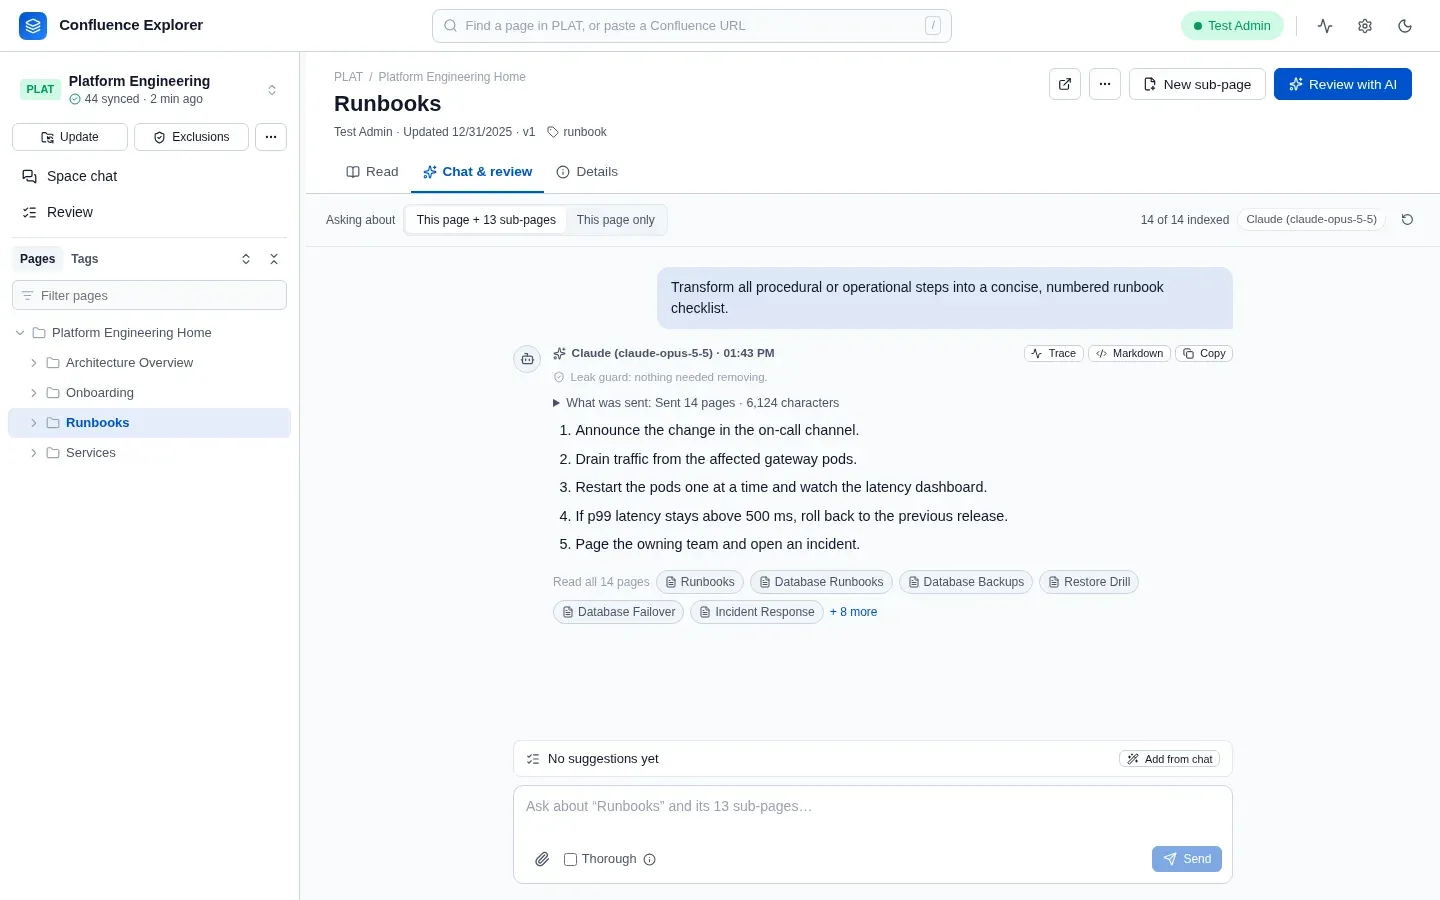Focus the Find a page search field
Screen dimensions: 1440x900
tap(692, 26)
